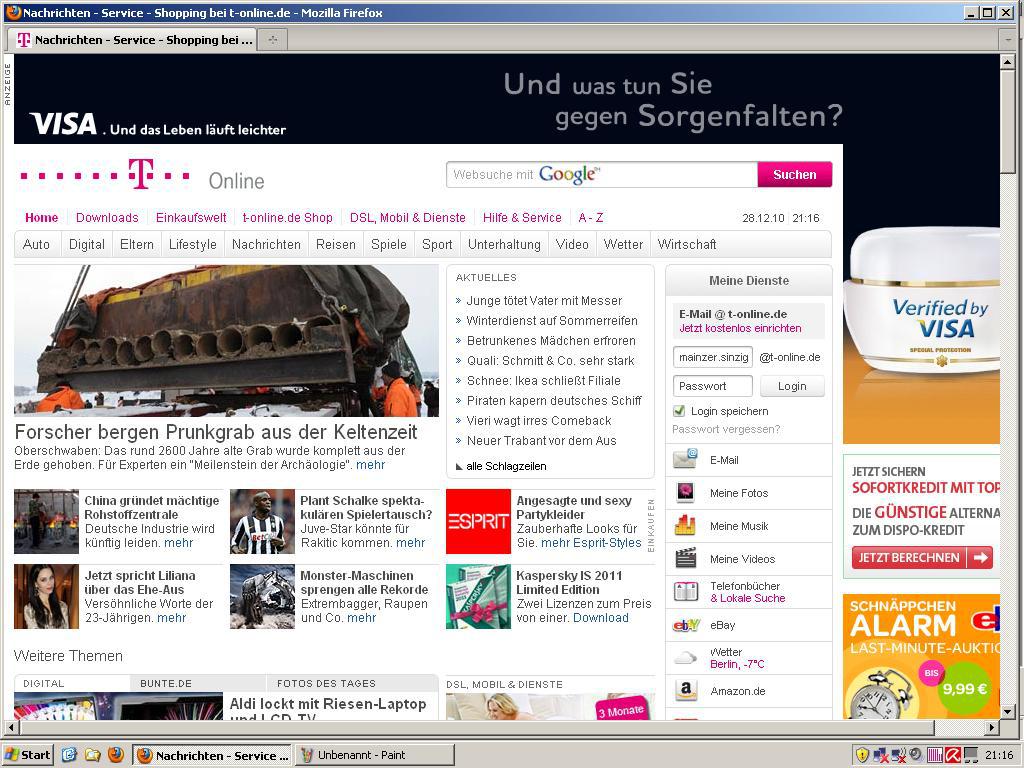1024x768 pixels.
Task: Open headline Piraten kapern deutsches Schiff
Action: click(554, 400)
